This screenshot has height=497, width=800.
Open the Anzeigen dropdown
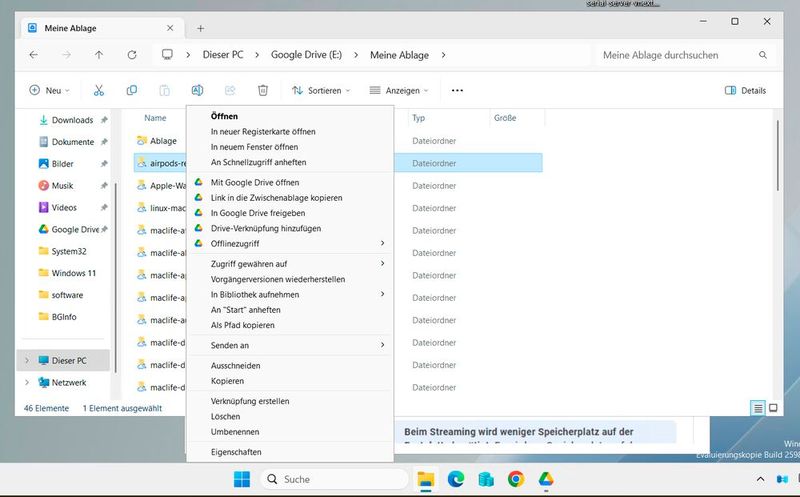(x=398, y=90)
